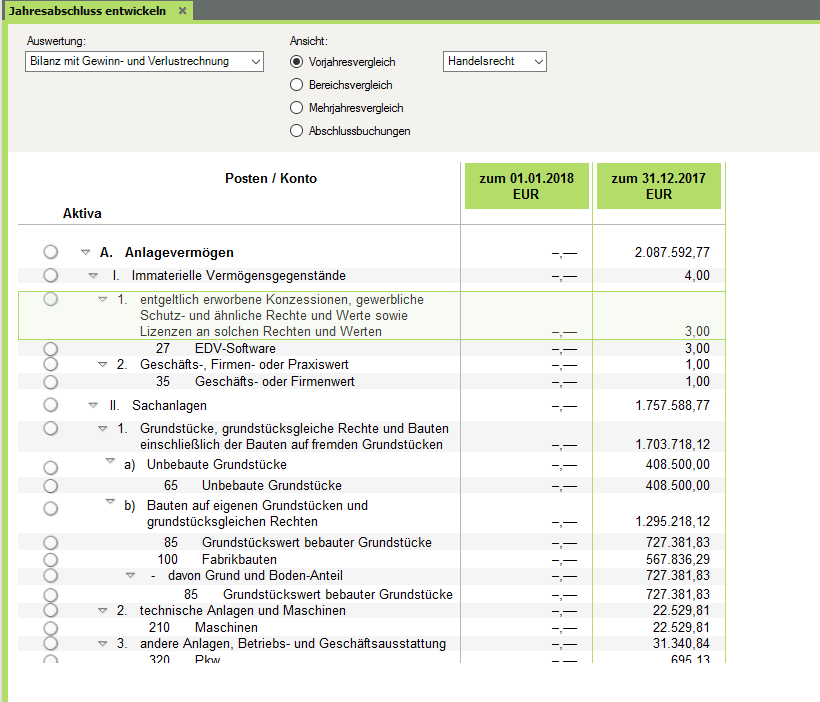
Task: Collapse Unbebaute Grundstücke subgroup a)
Action: coord(110,462)
